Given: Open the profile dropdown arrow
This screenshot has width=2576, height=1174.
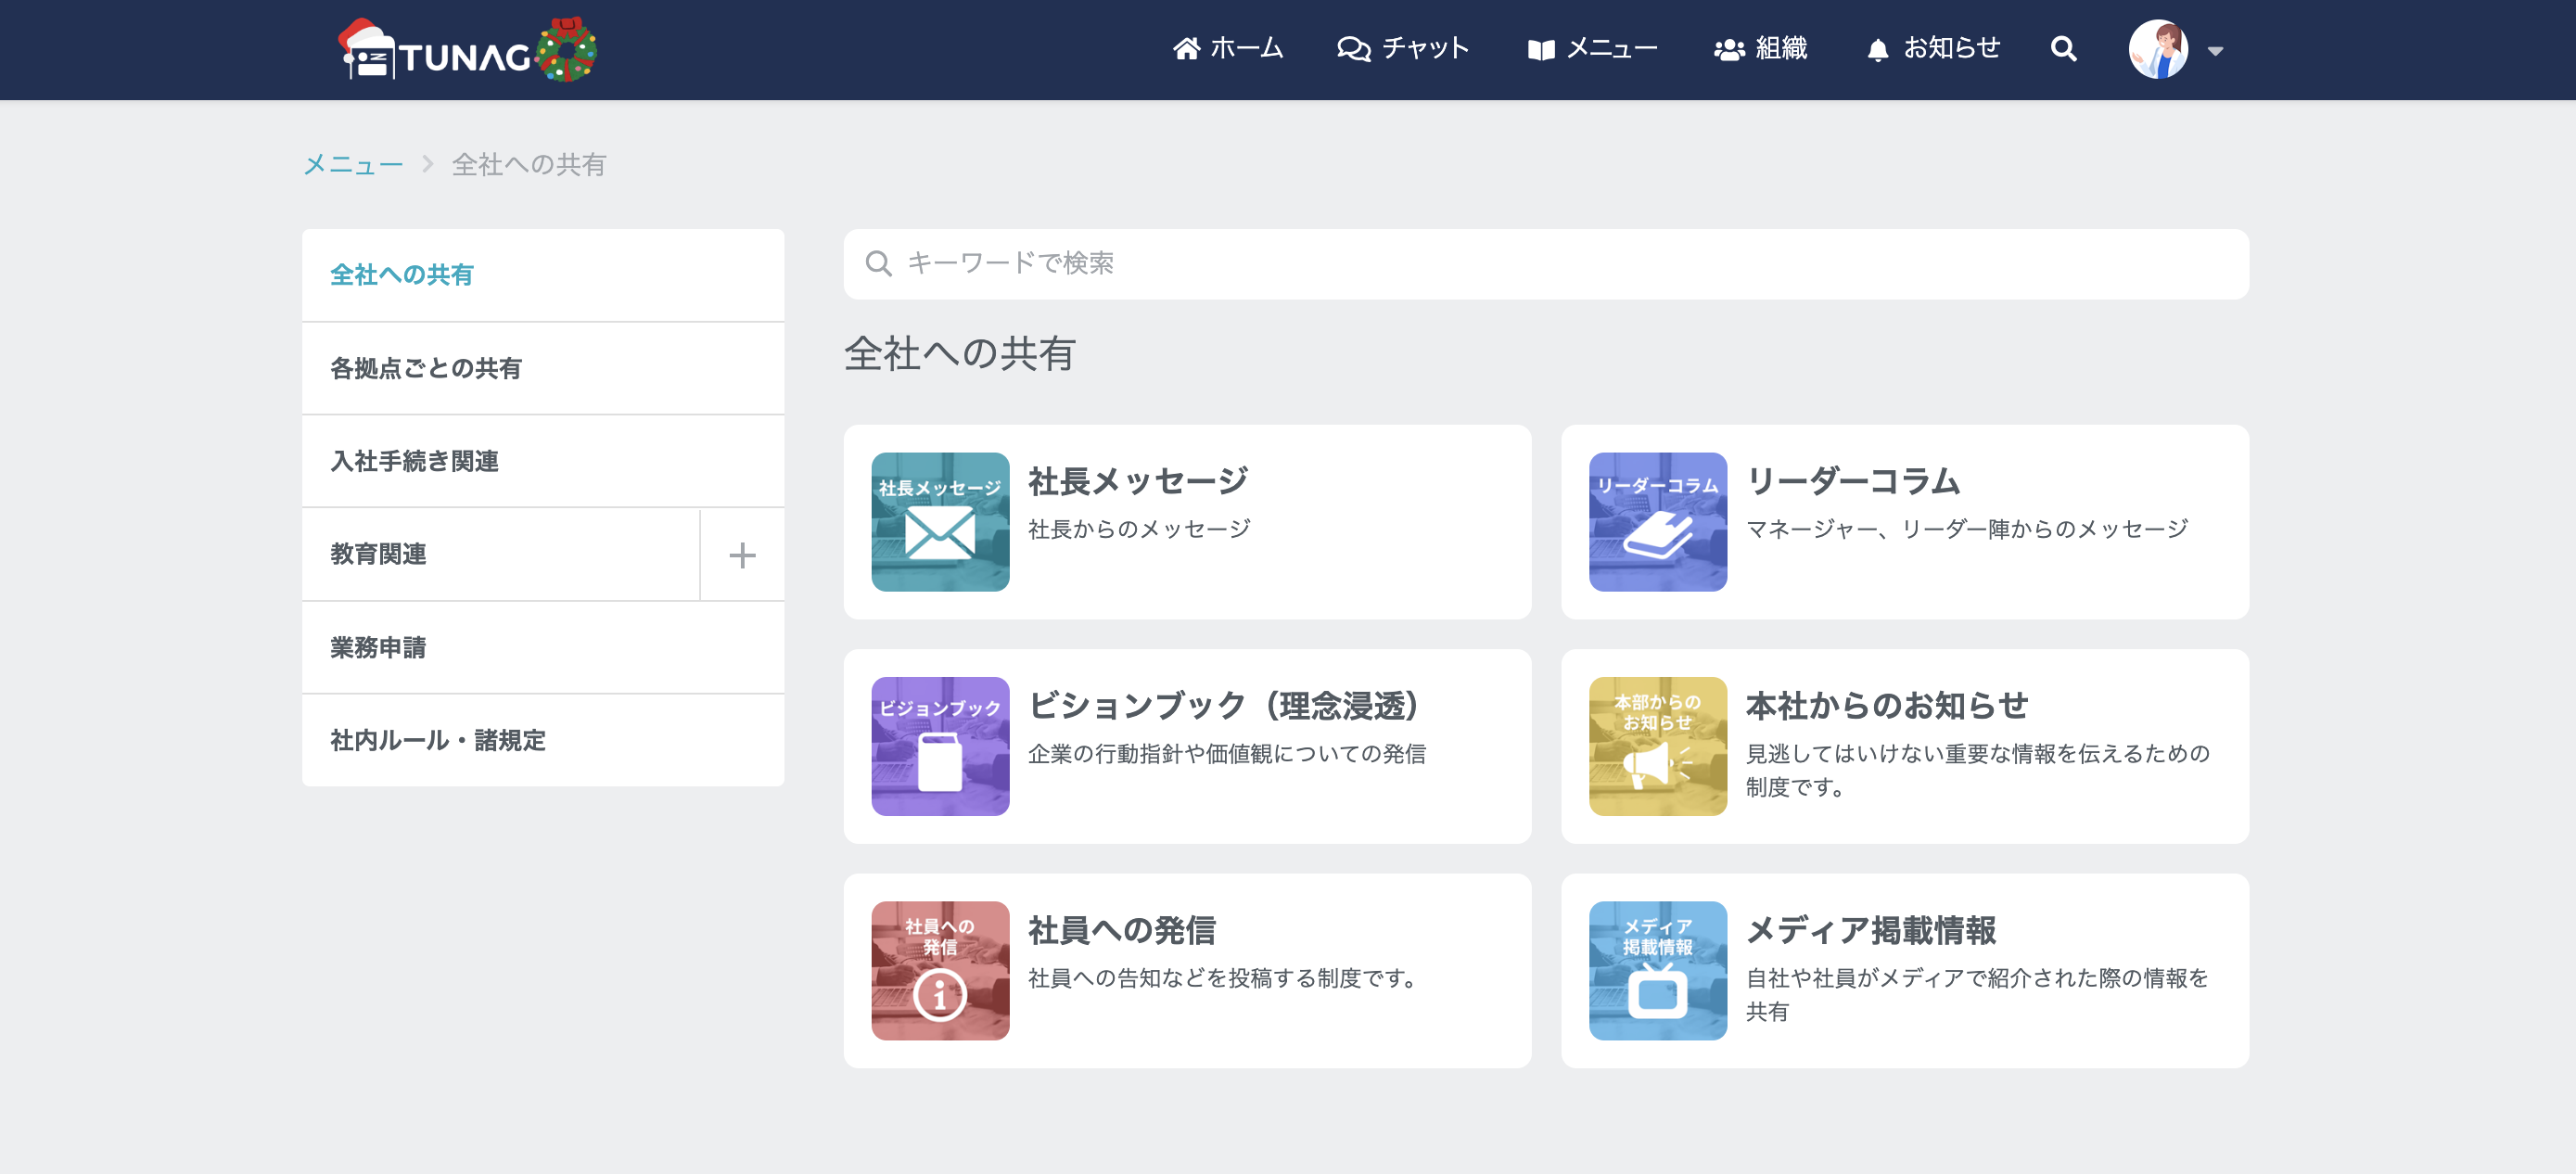Looking at the screenshot, I should point(2215,51).
